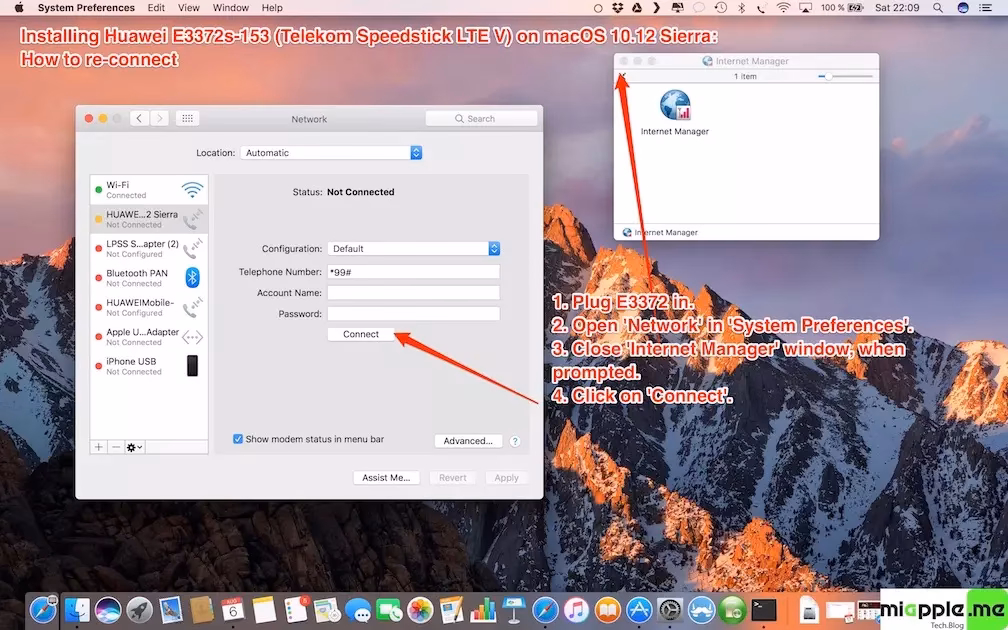Click the Telephone Number field
Screen dimensions: 1008x630
click(x=413, y=272)
